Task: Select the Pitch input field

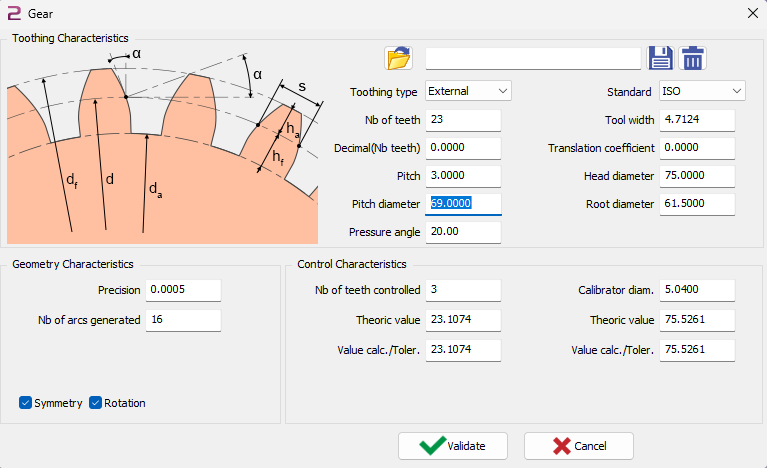Action: [x=462, y=176]
